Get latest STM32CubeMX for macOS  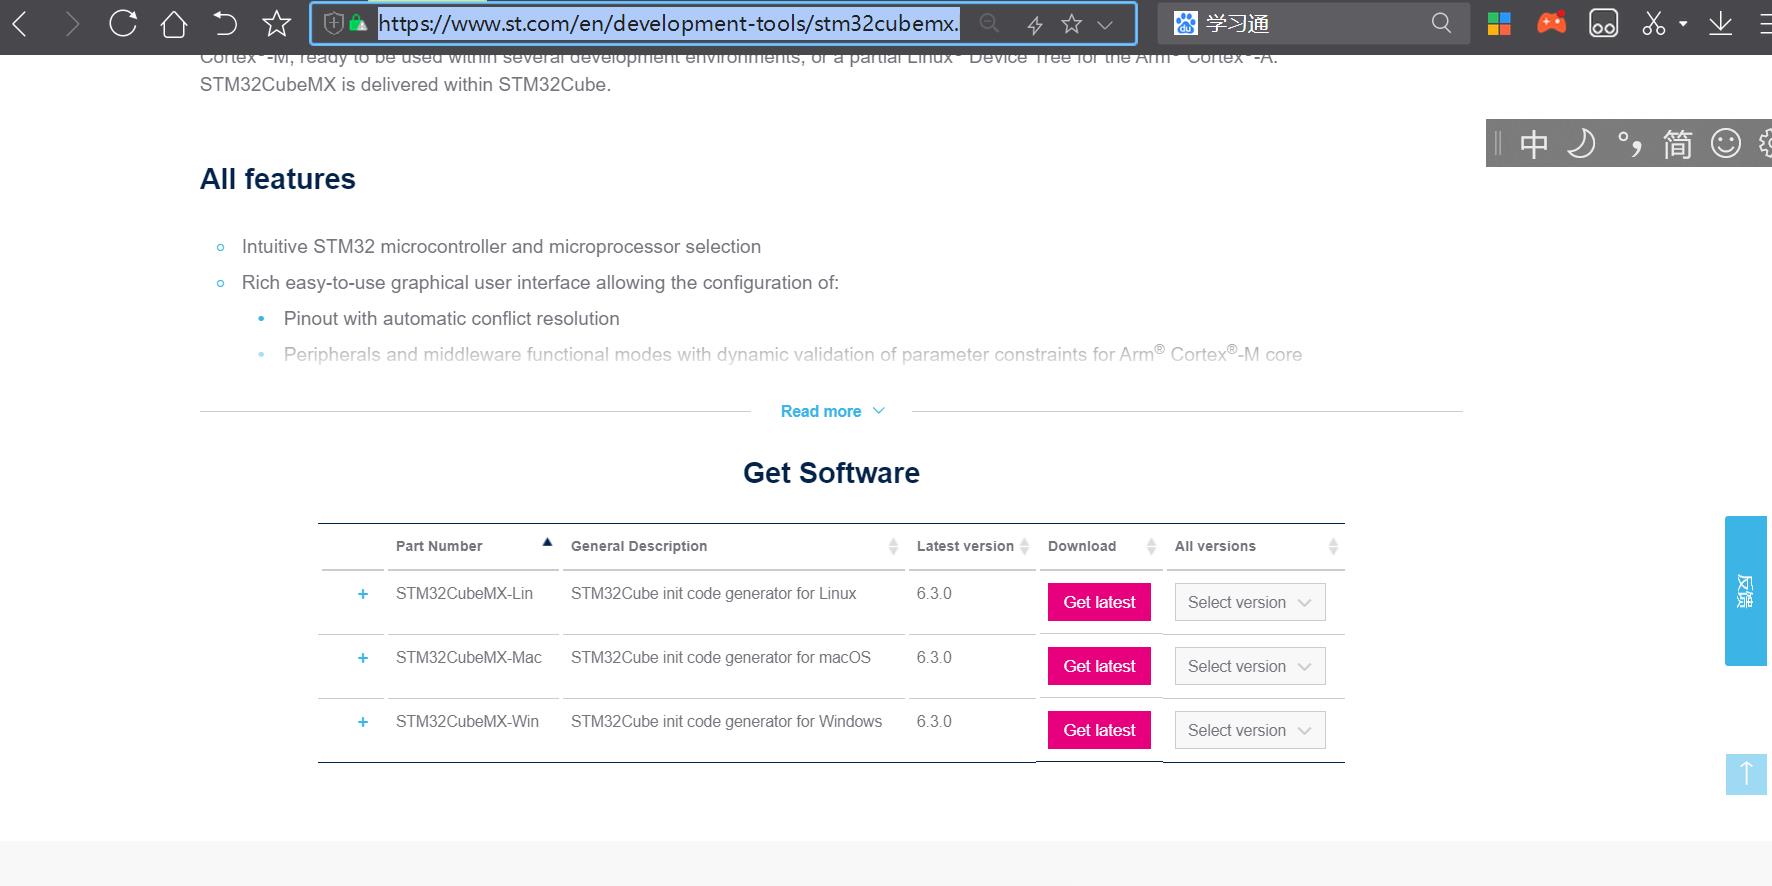[1099, 666]
